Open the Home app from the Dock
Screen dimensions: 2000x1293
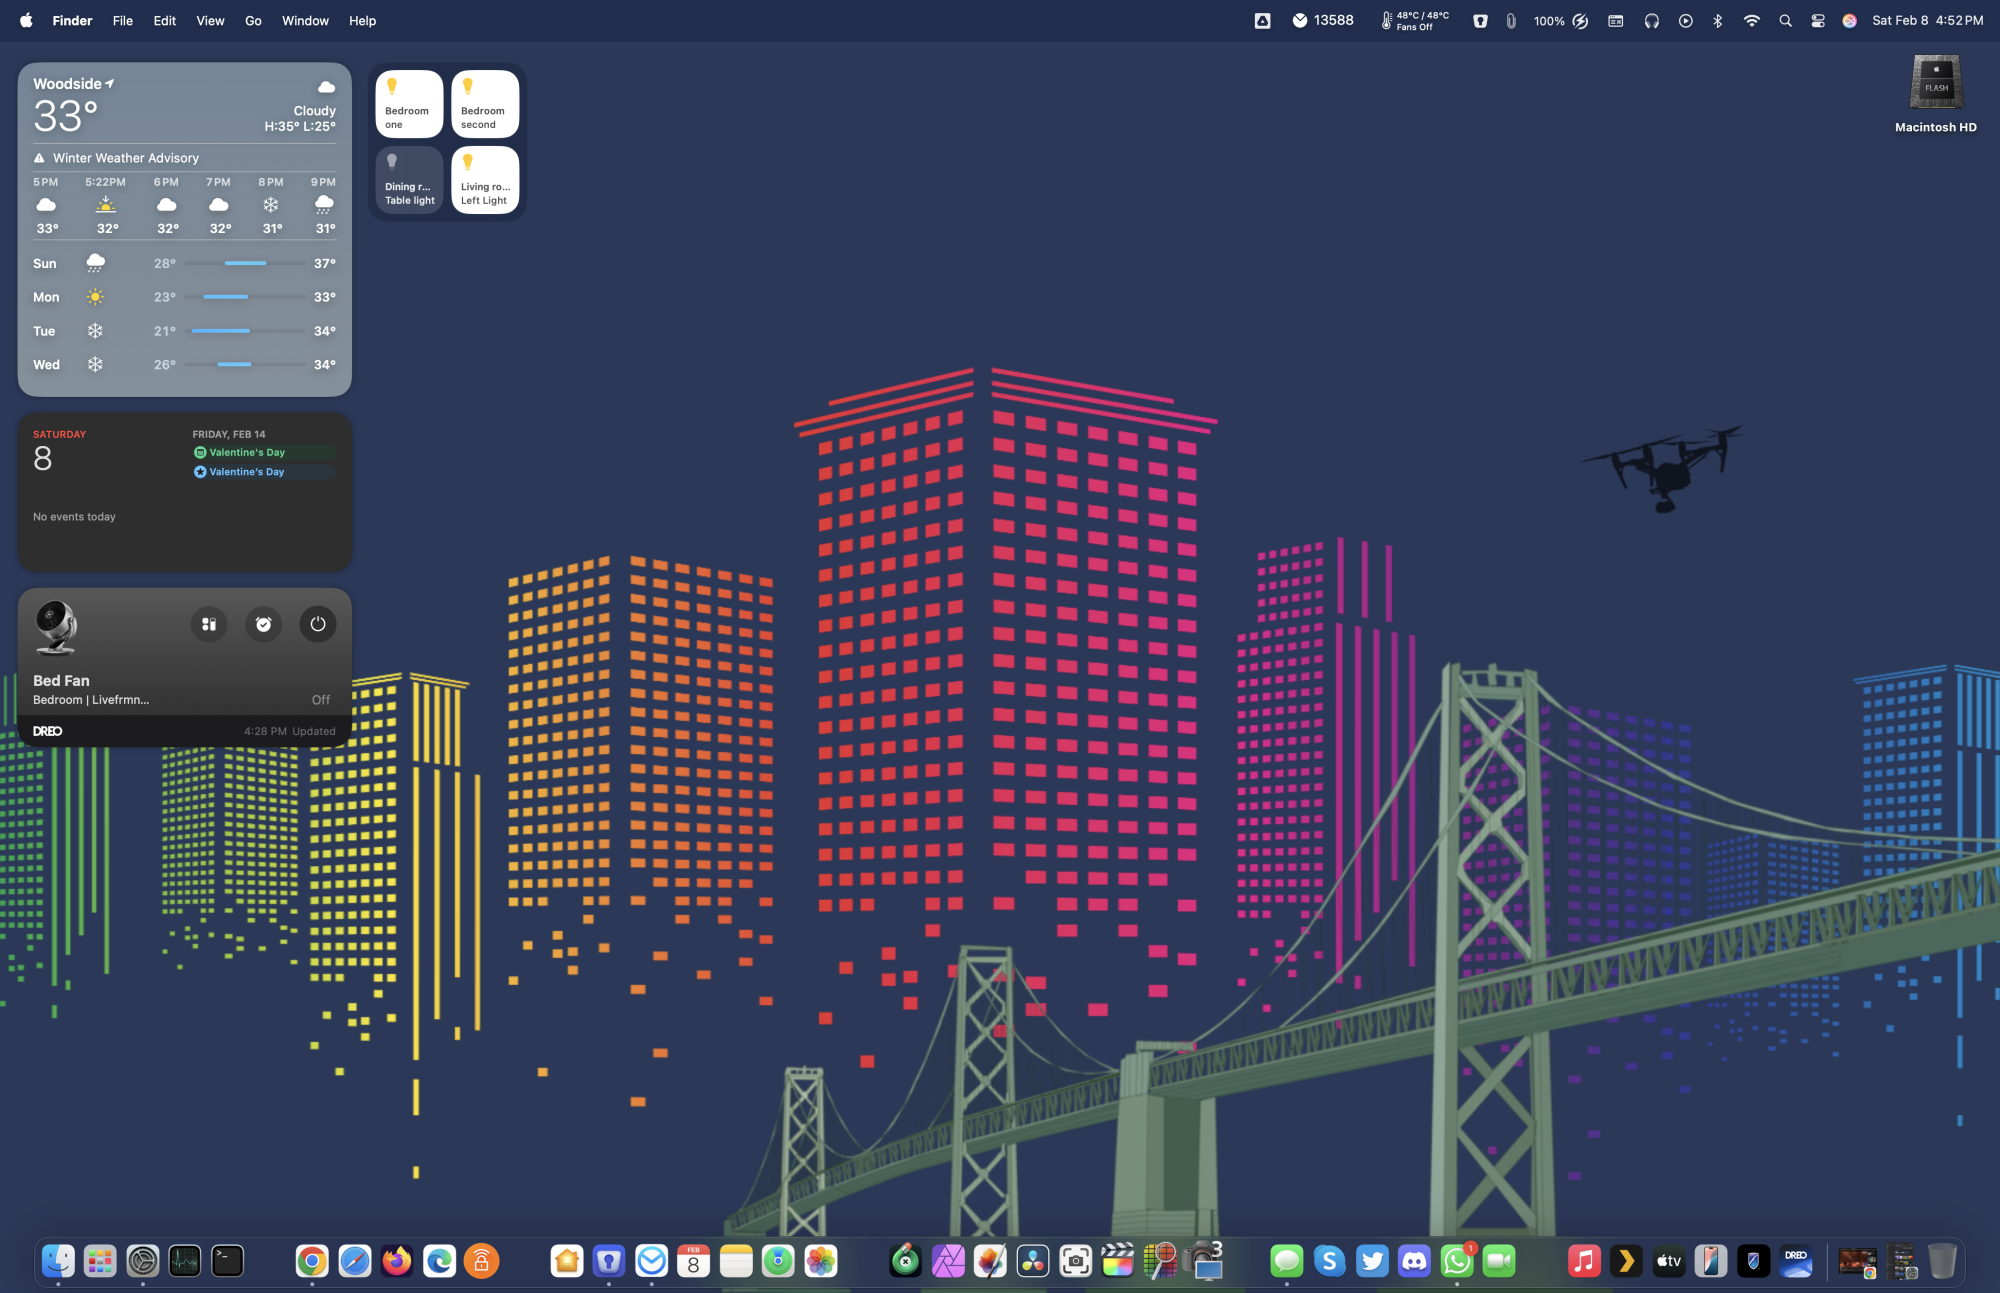567,1261
